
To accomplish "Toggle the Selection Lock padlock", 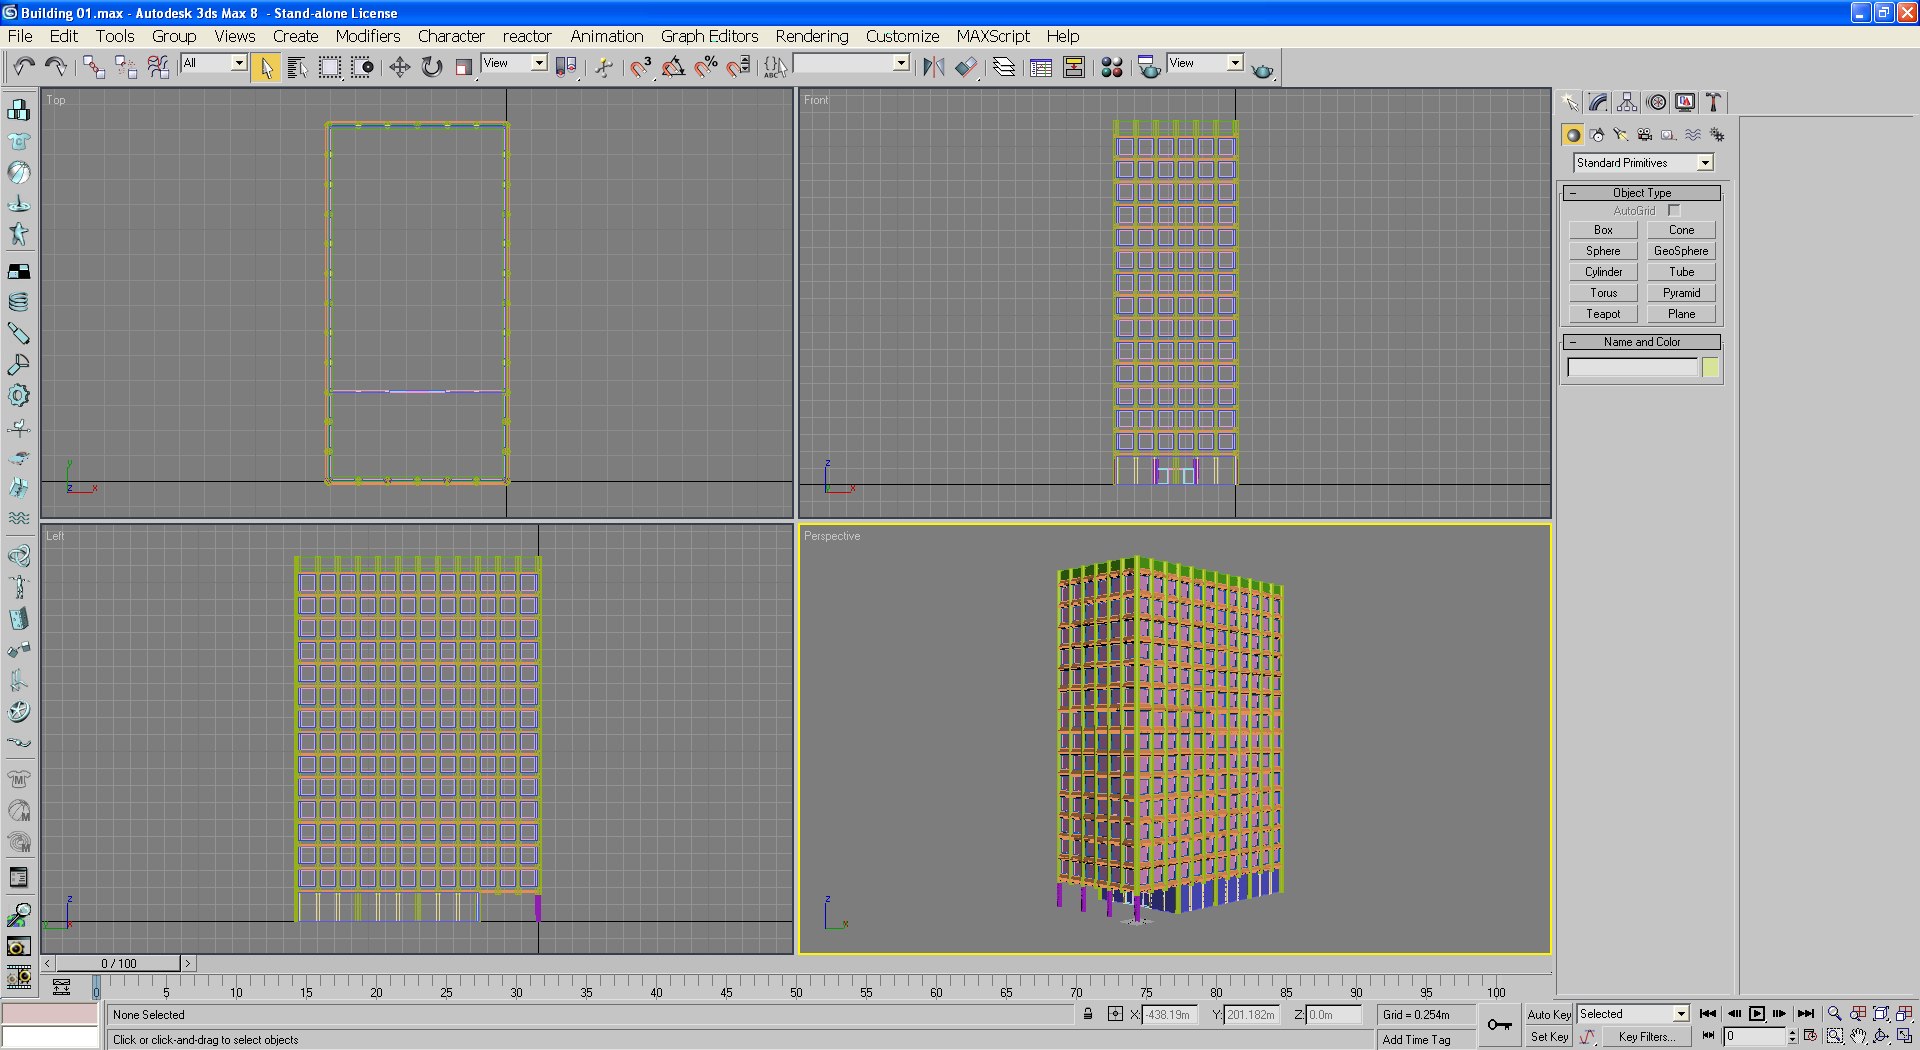I will (x=1088, y=1014).
